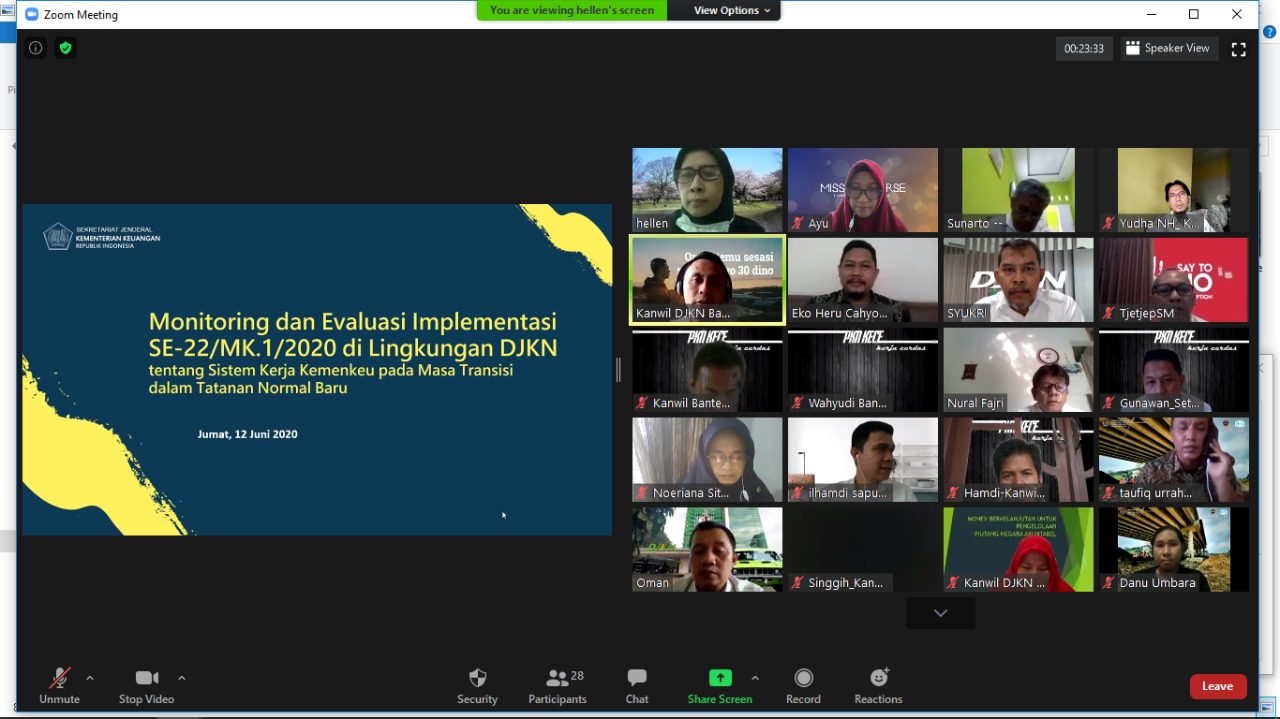
Task: Open the Participants panel
Action: (558, 685)
